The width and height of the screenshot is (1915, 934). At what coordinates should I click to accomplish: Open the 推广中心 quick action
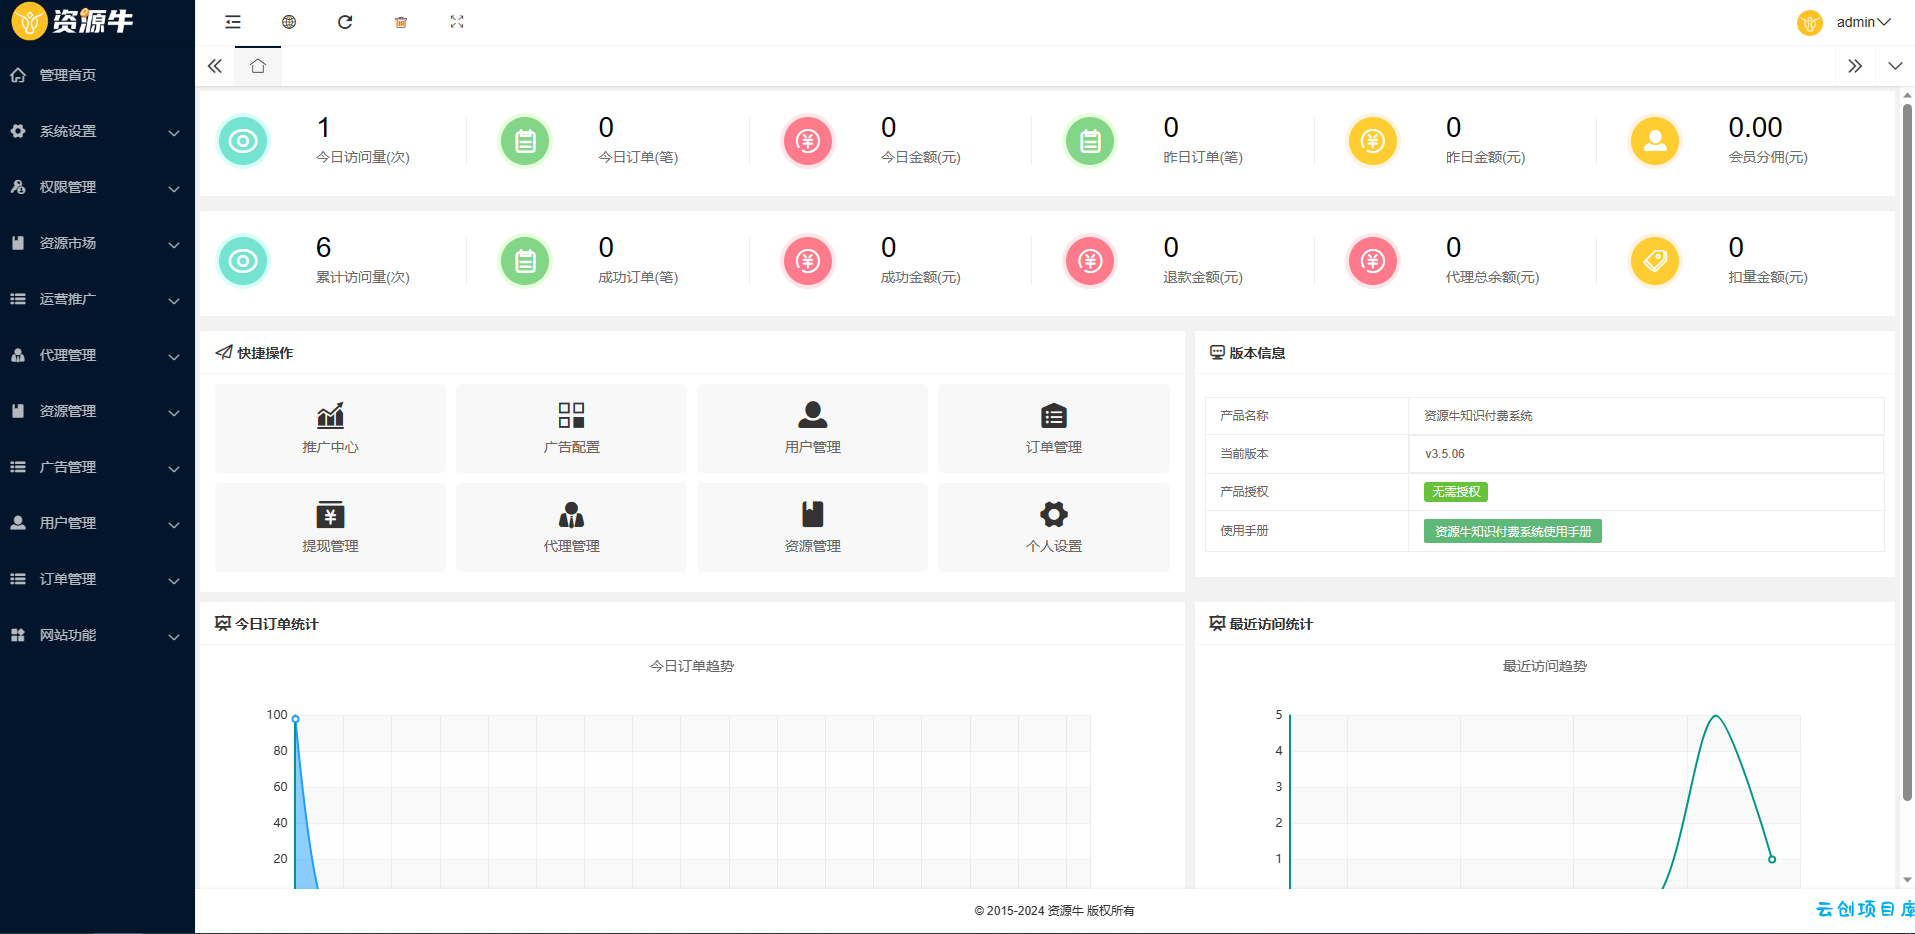330,428
